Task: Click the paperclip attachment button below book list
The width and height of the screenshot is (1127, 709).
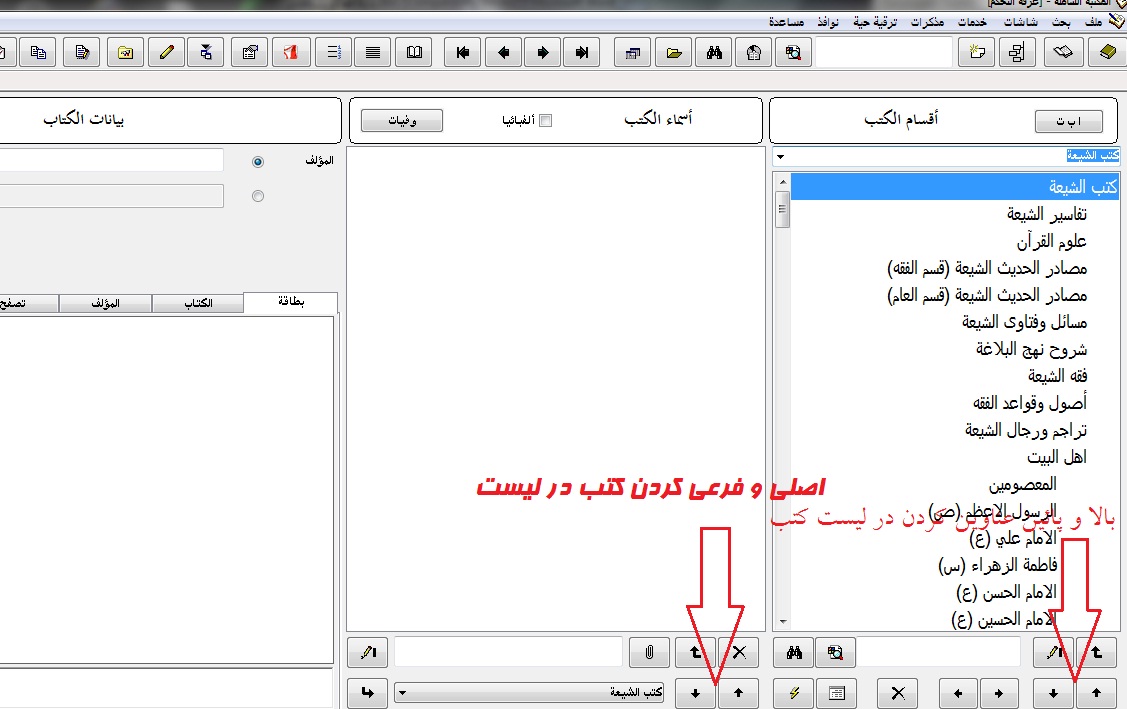Action: [649, 653]
